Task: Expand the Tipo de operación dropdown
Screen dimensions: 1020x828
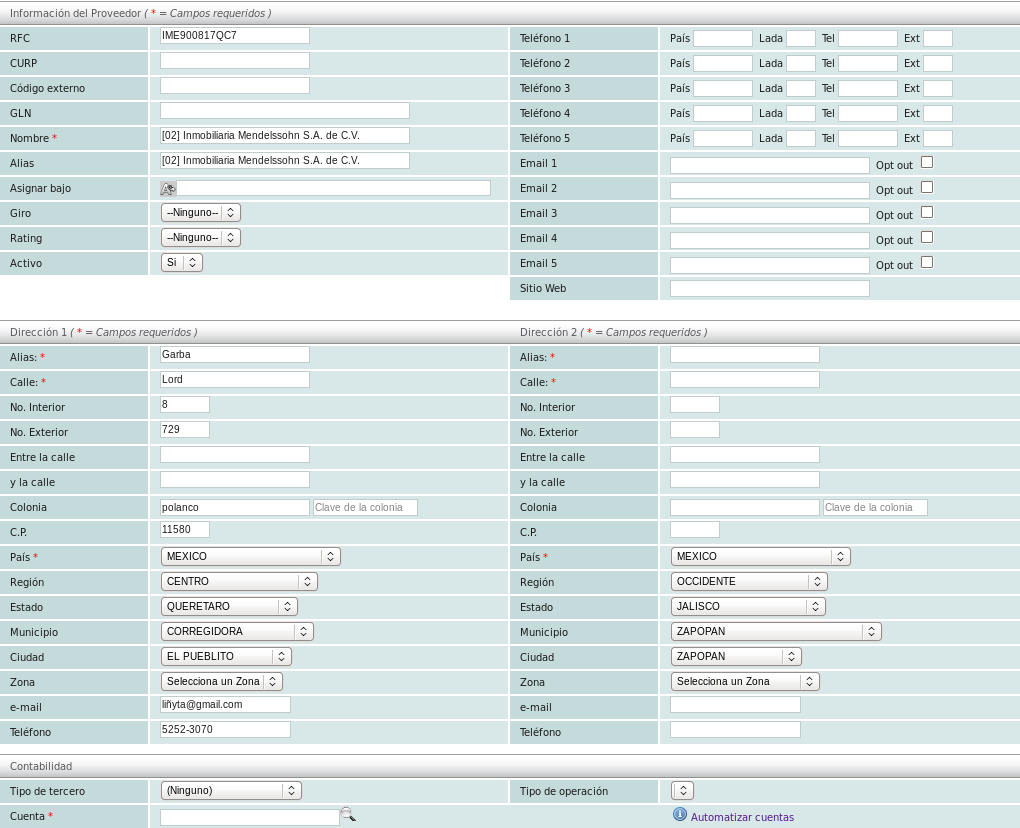Action: click(x=683, y=790)
